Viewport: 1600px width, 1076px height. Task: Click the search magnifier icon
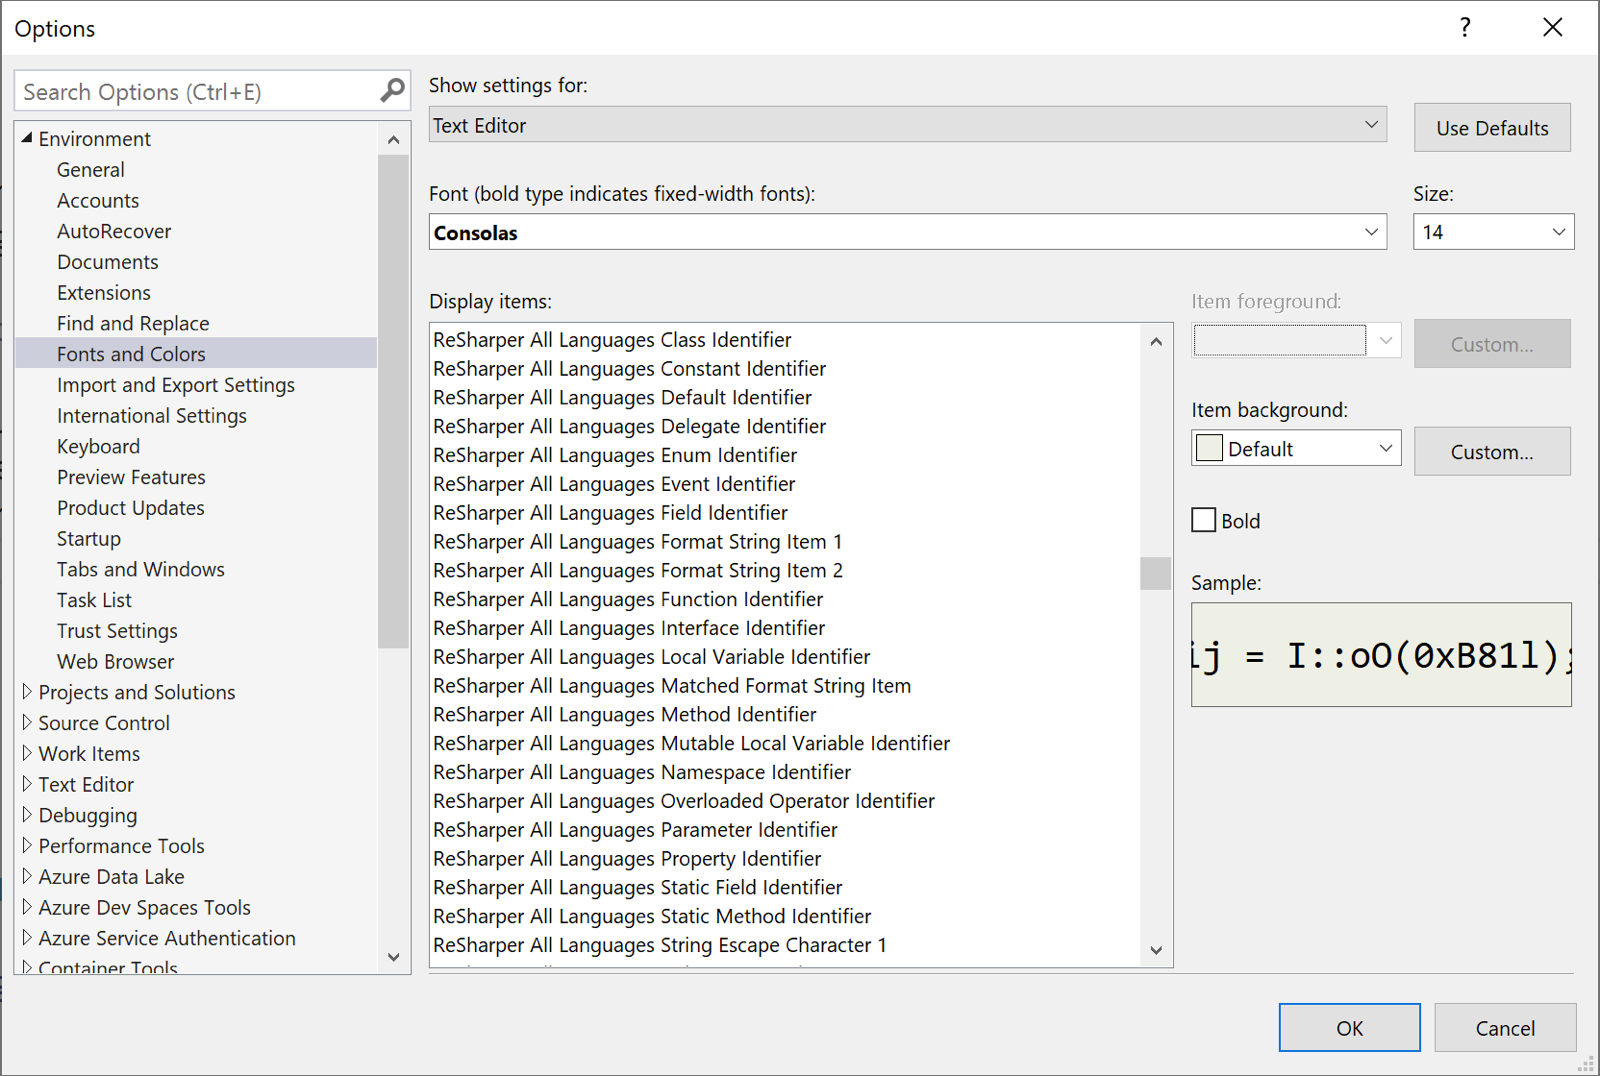[392, 91]
